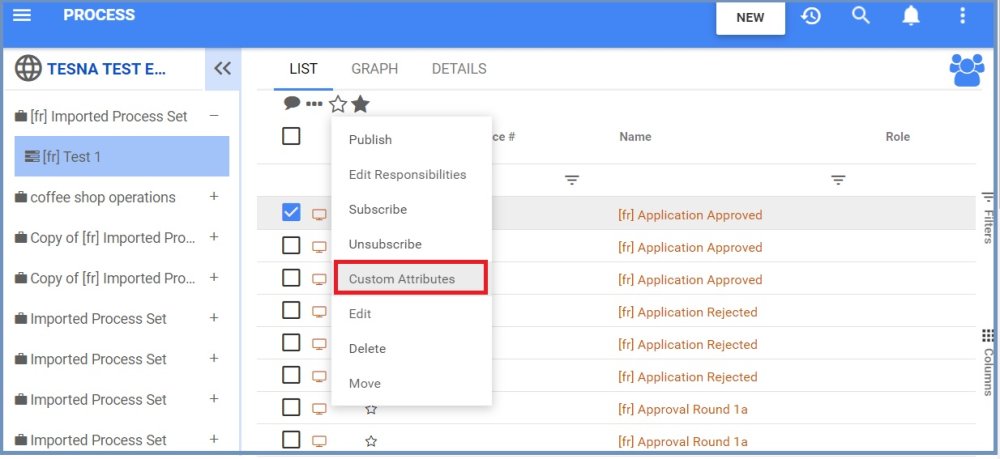Uncheck the selected first row checkbox

pyautogui.click(x=291, y=212)
